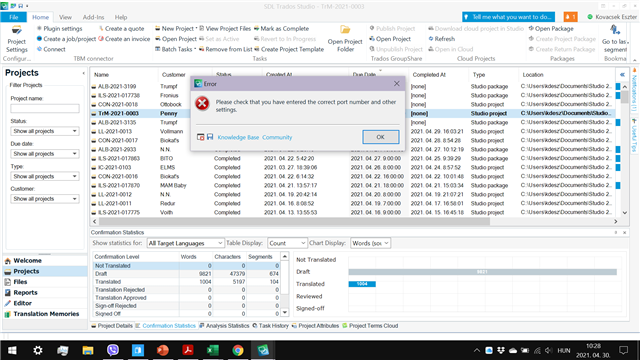Open Viber from the taskbar
Viewport: 640px width, 360px height.
[113, 350]
